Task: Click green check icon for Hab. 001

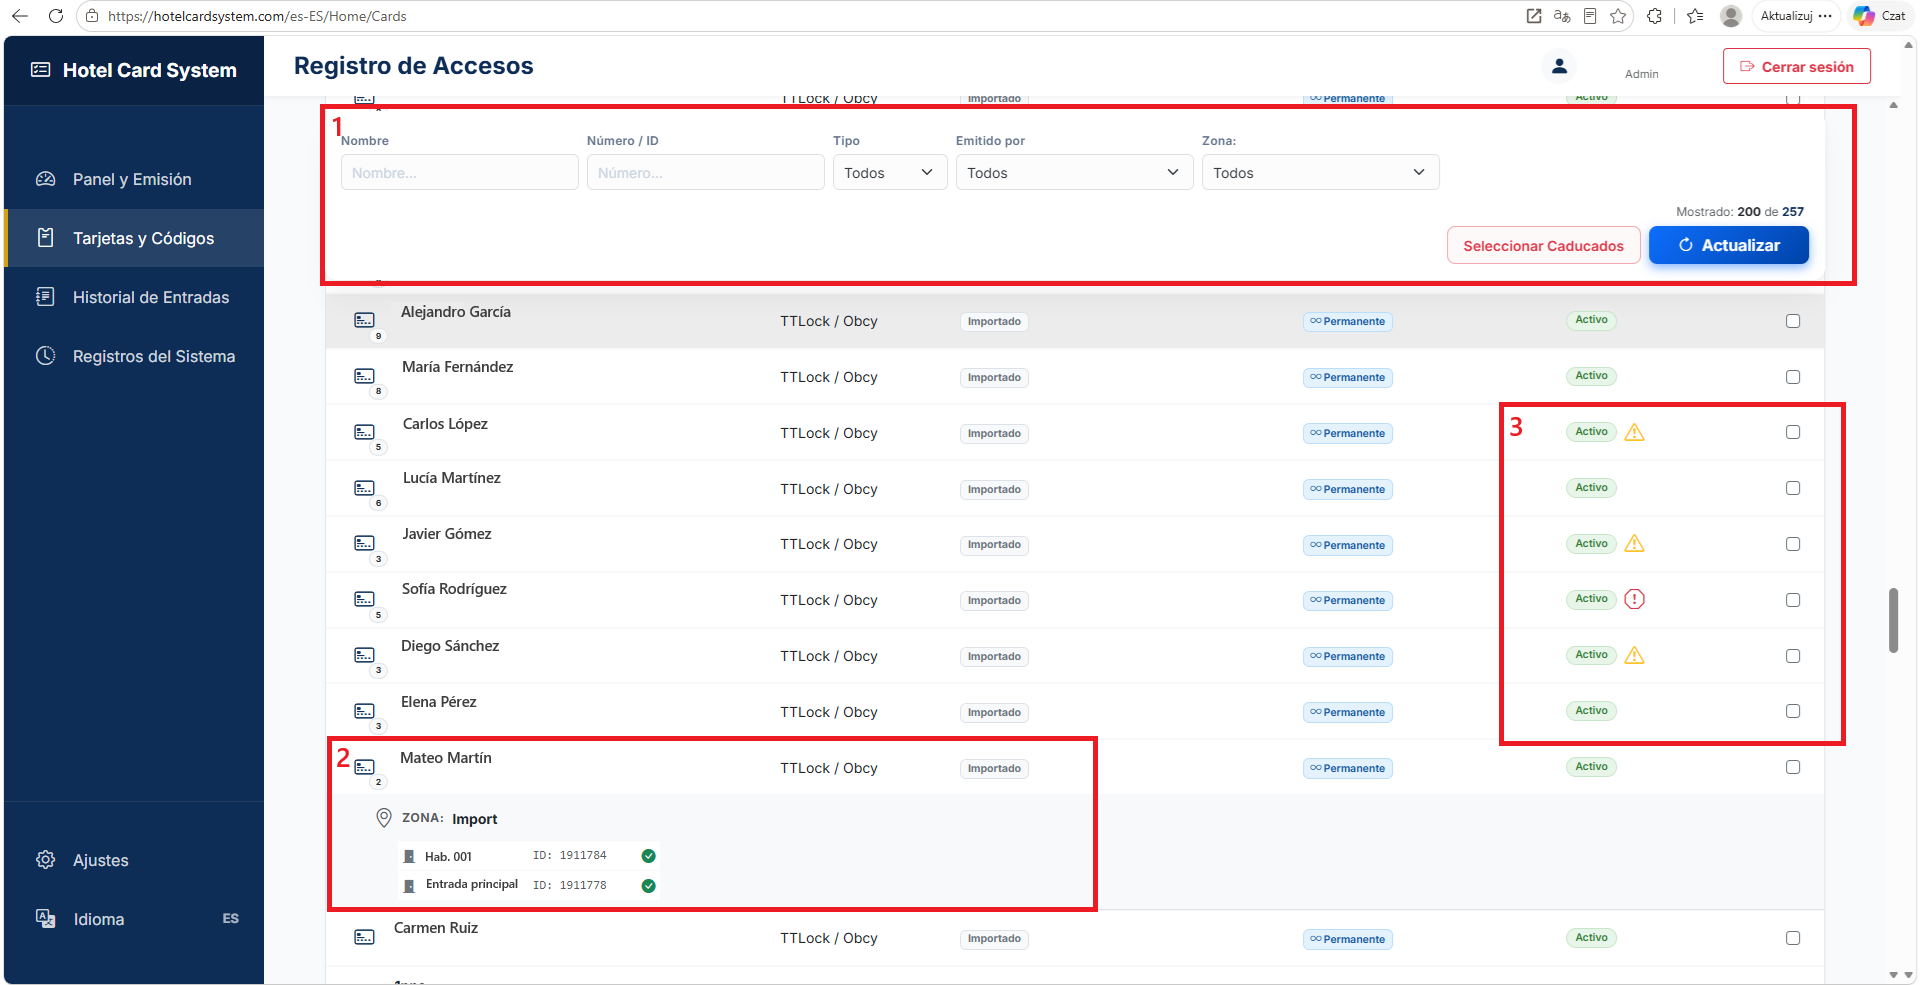Action: point(648,856)
